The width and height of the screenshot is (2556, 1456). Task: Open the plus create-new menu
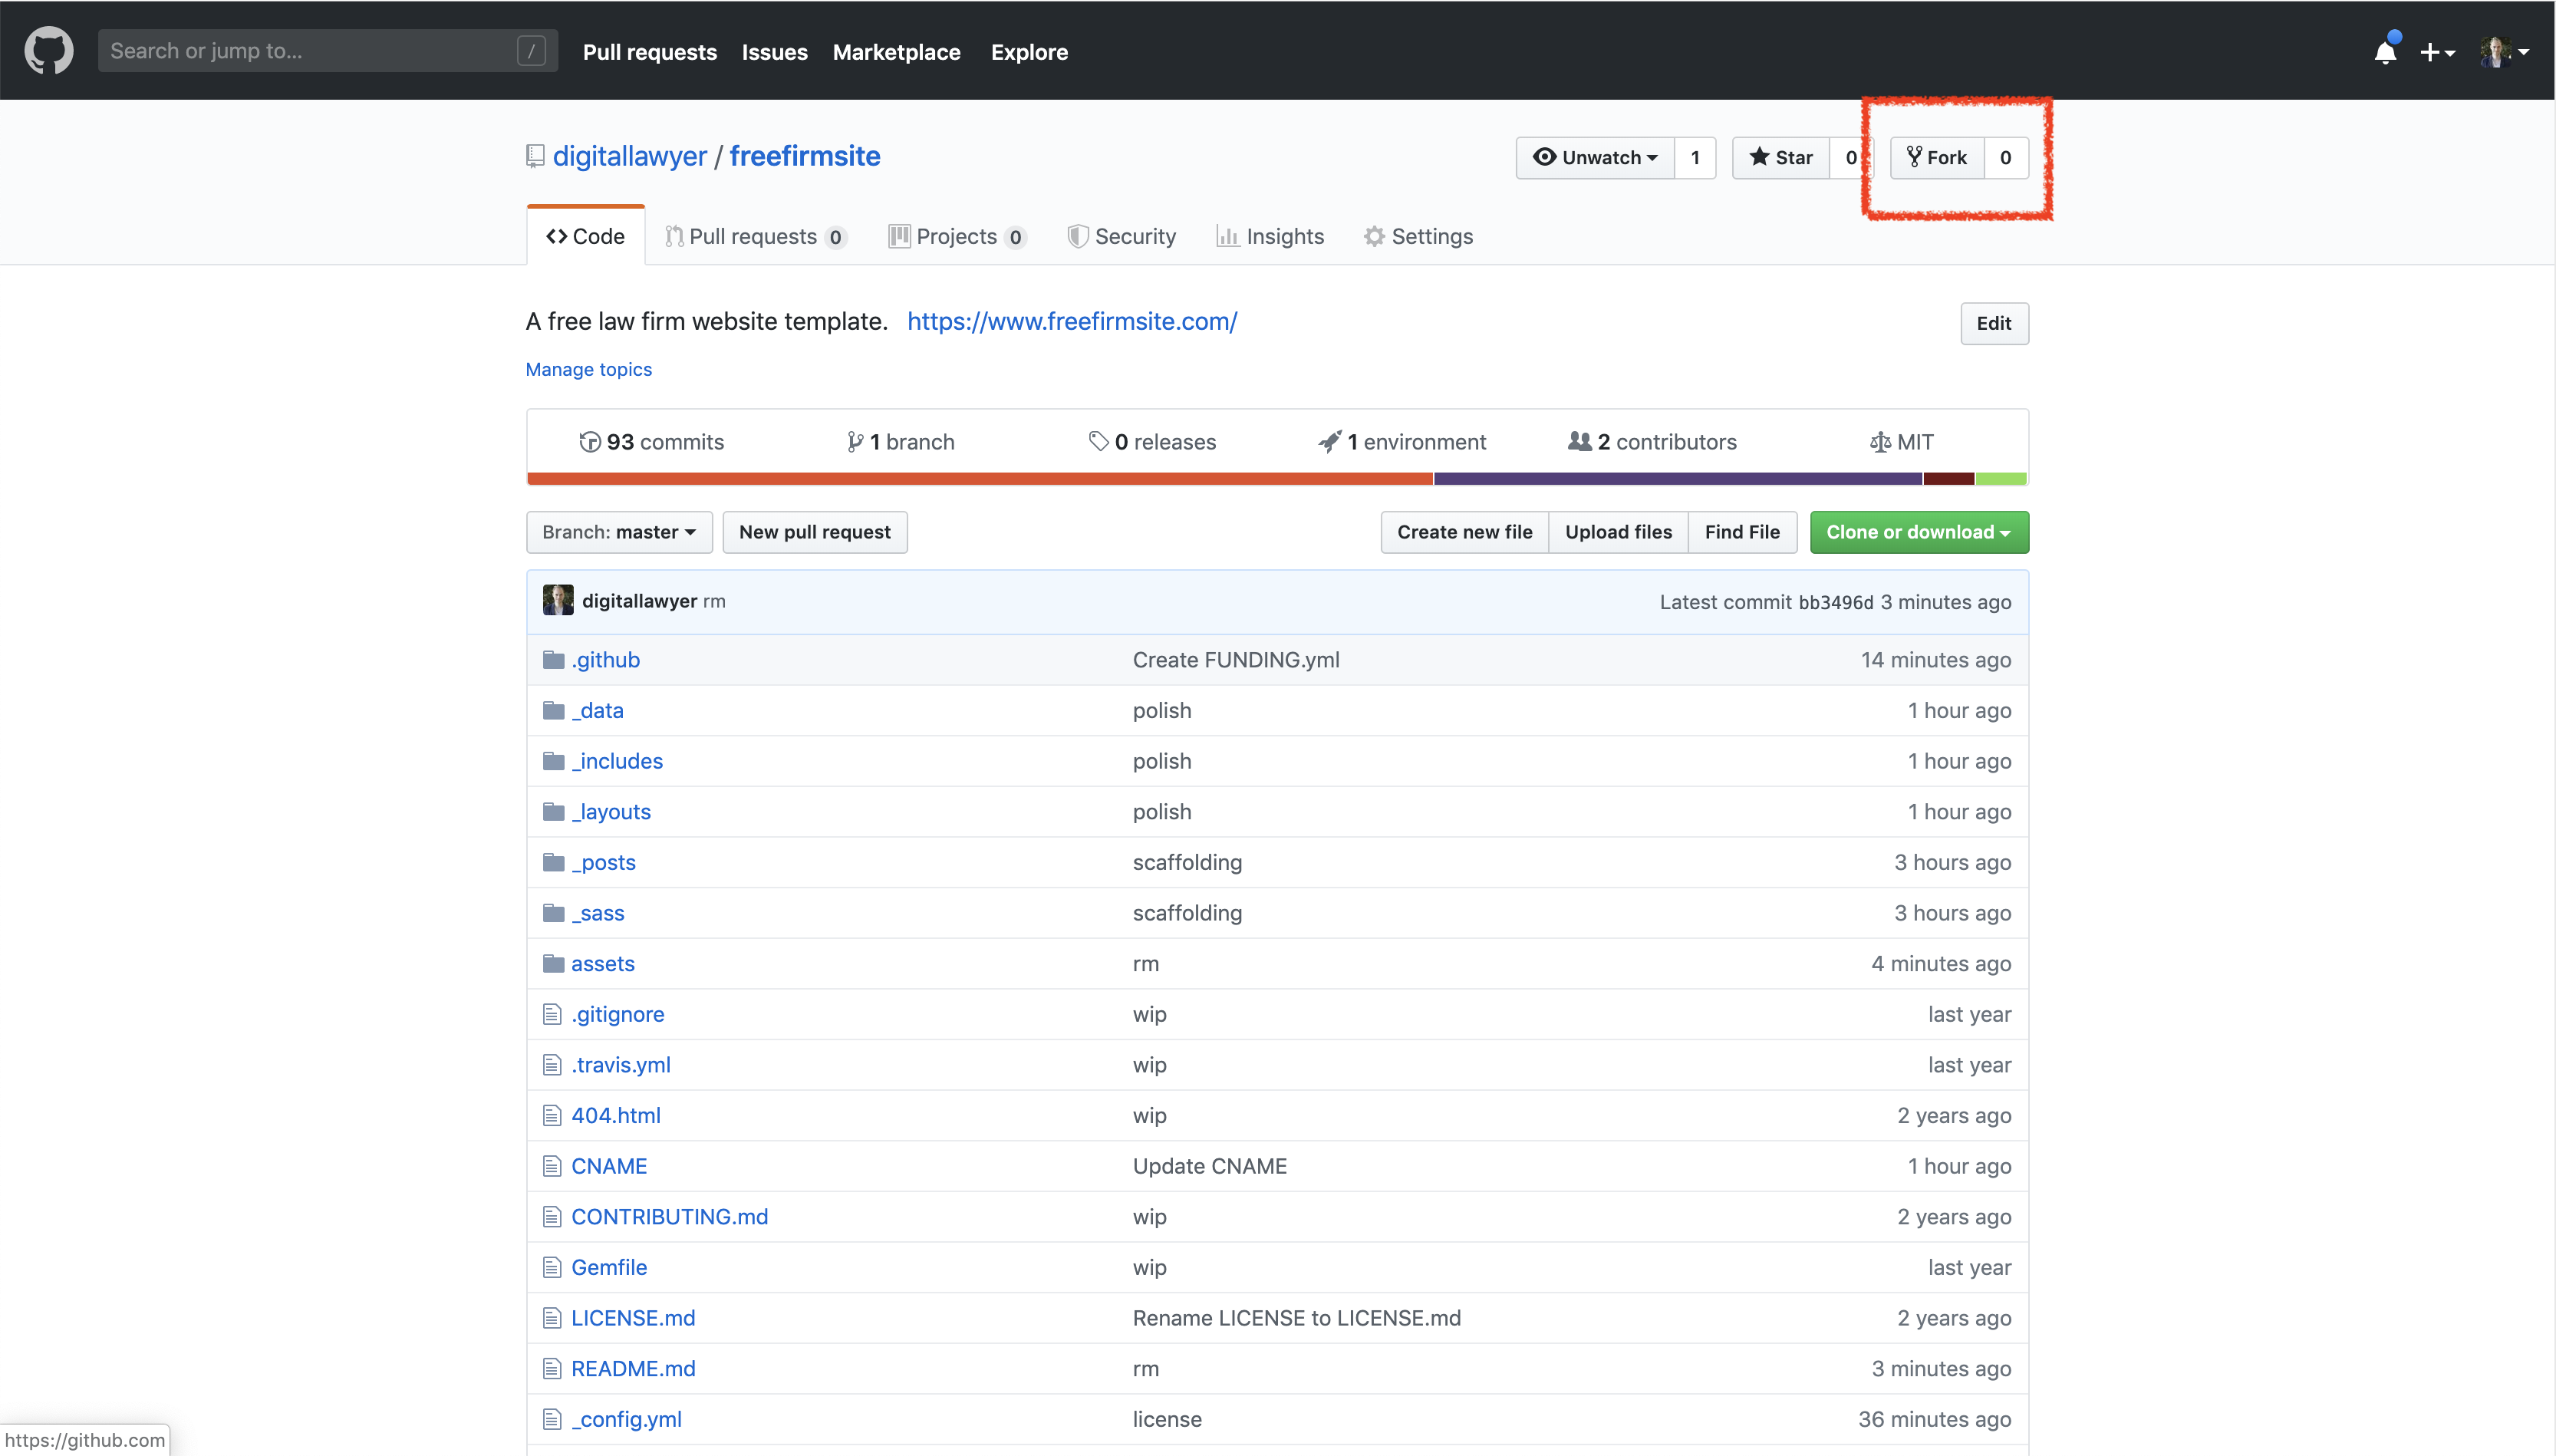(2436, 52)
